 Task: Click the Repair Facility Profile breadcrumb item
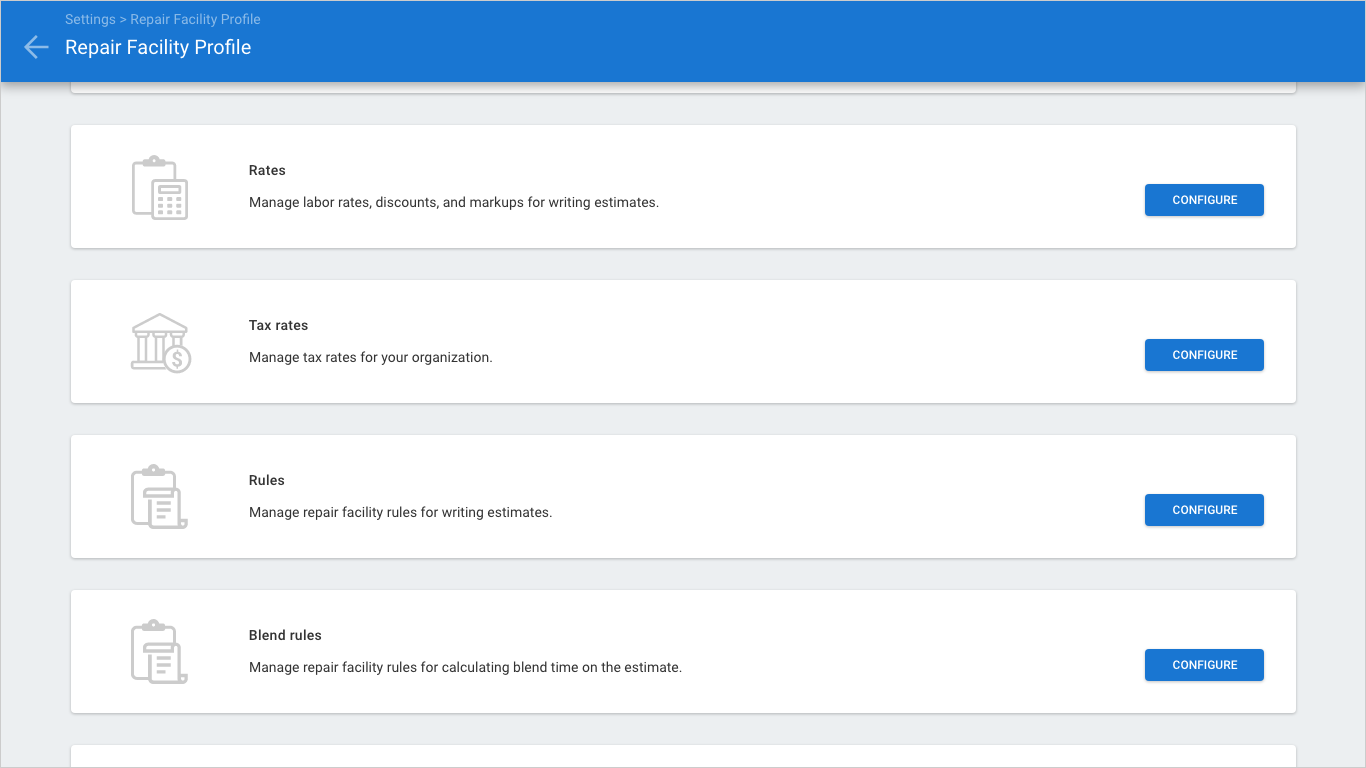click(x=195, y=19)
